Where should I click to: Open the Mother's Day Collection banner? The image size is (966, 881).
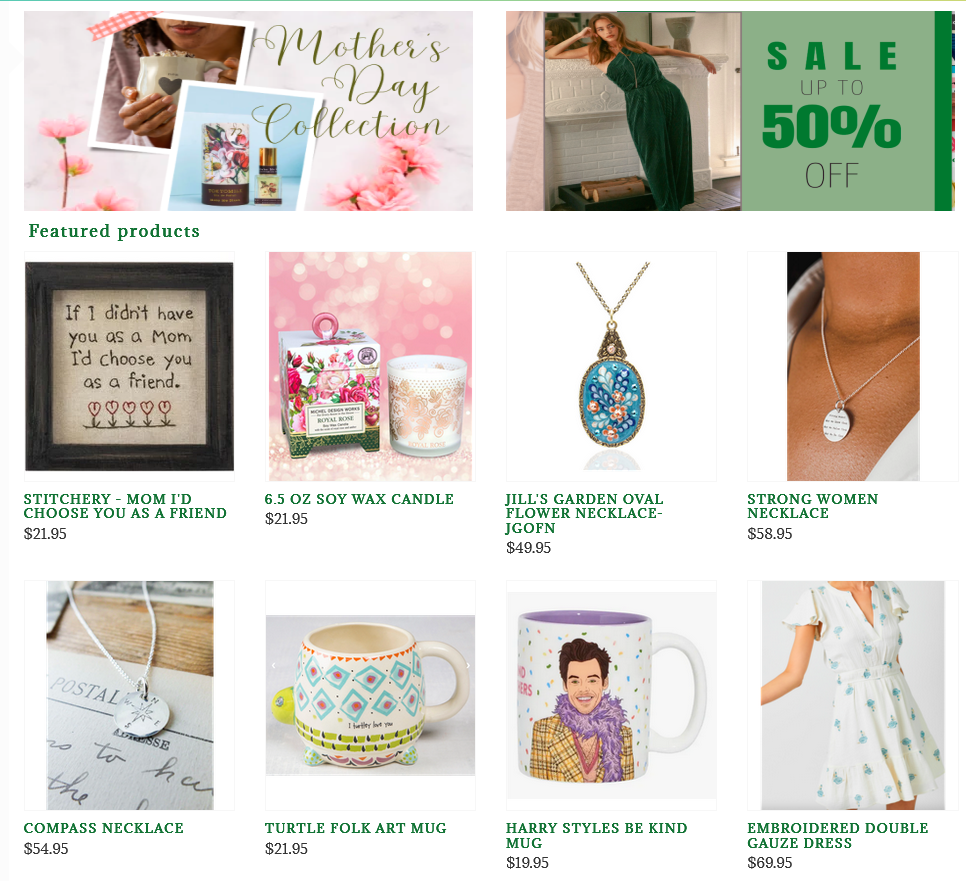tap(248, 111)
